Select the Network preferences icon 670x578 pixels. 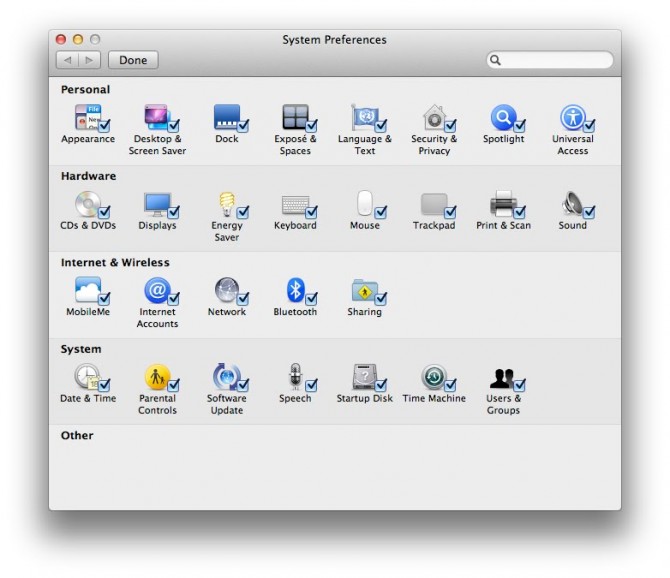[225, 290]
